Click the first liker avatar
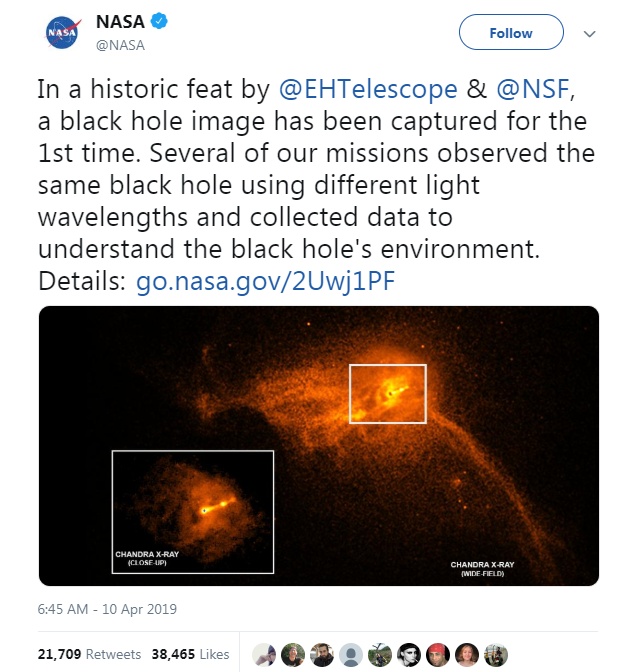 263,654
